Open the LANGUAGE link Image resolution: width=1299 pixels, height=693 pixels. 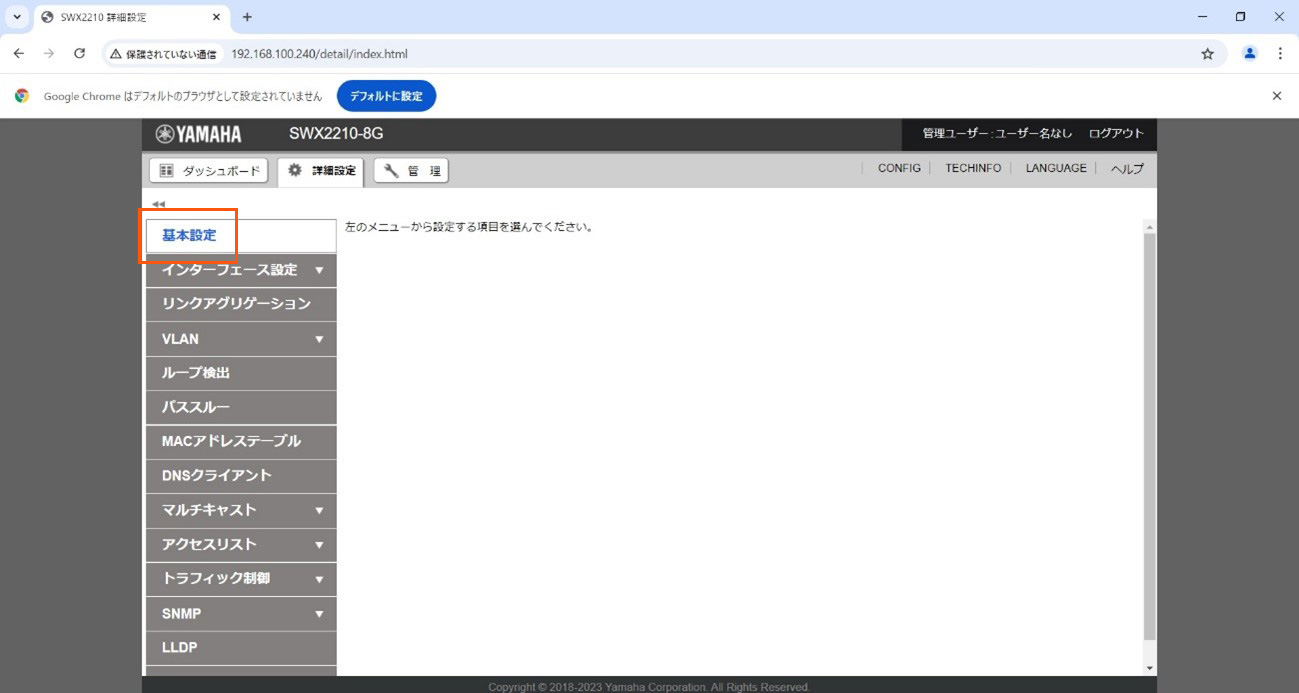[1055, 169]
